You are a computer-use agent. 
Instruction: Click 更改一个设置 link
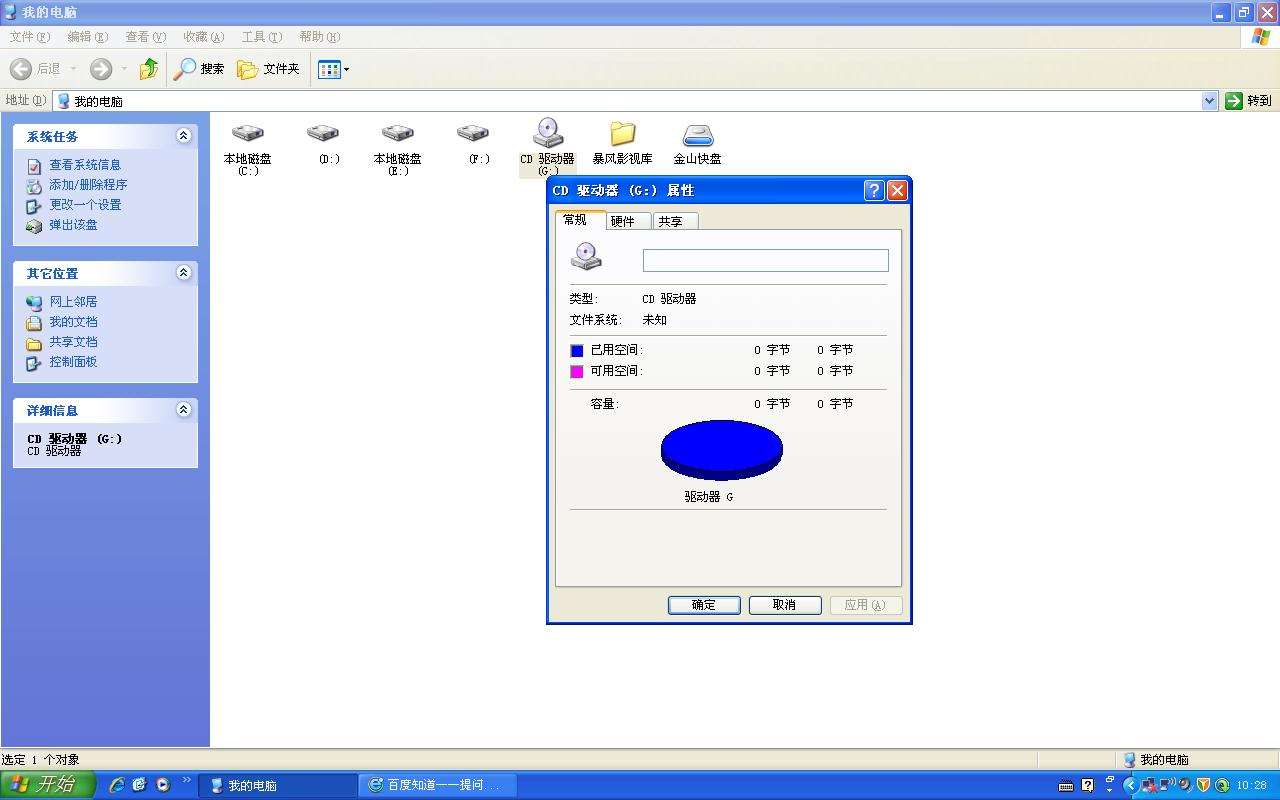85,205
